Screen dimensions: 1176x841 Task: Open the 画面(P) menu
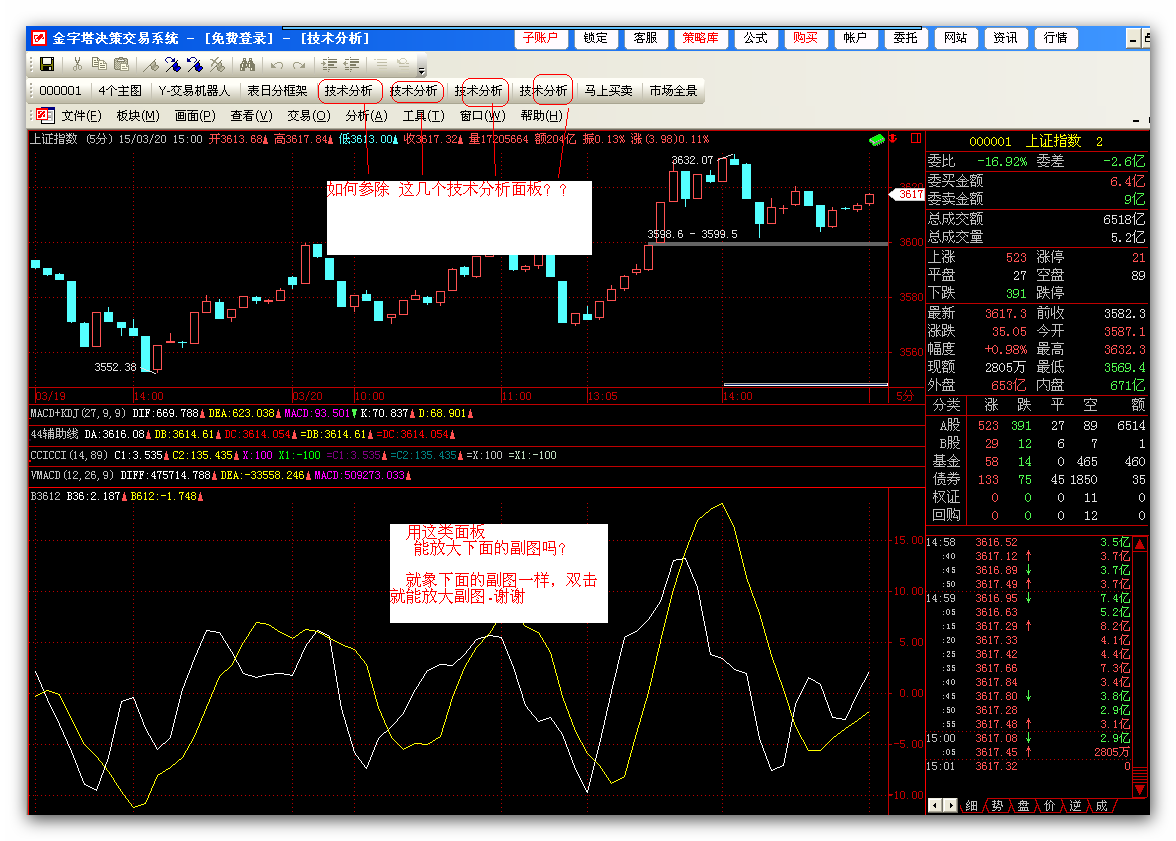(x=195, y=116)
